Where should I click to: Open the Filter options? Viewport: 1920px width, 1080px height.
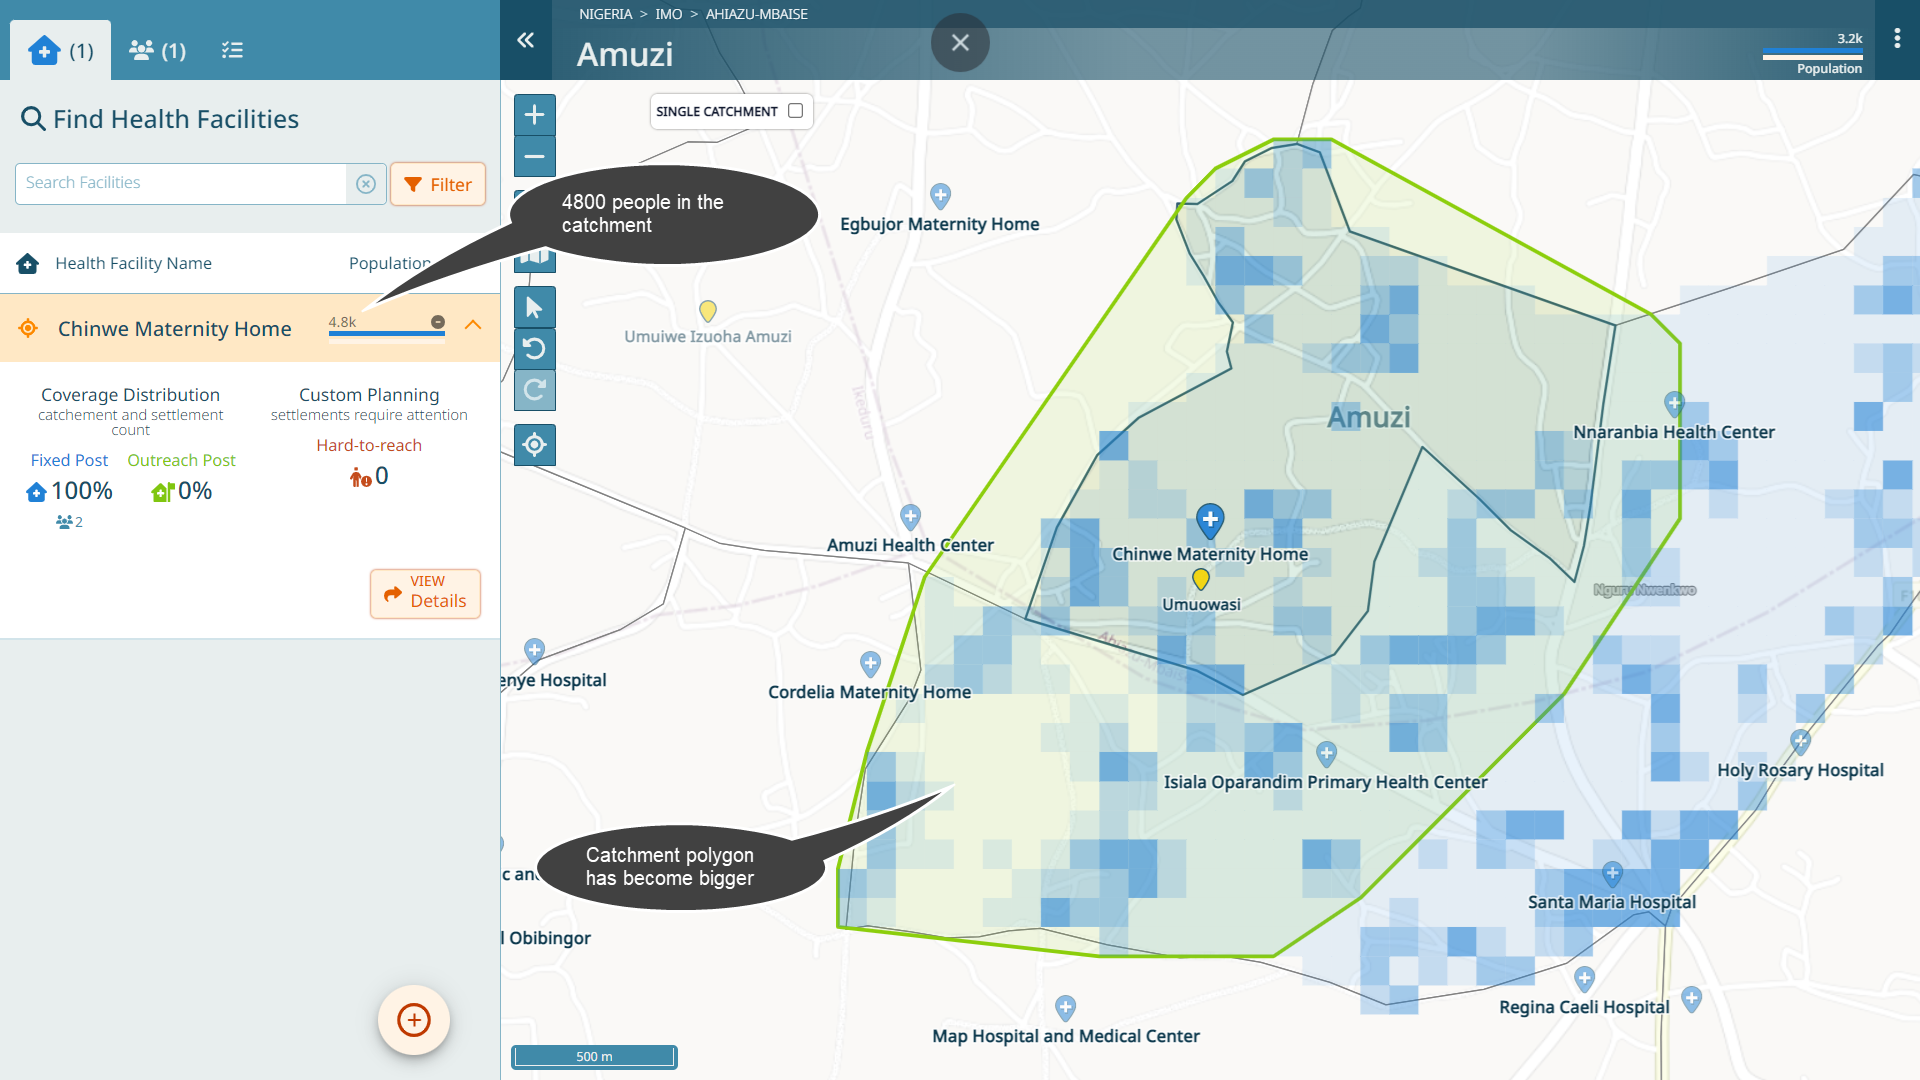click(x=438, y=184)
